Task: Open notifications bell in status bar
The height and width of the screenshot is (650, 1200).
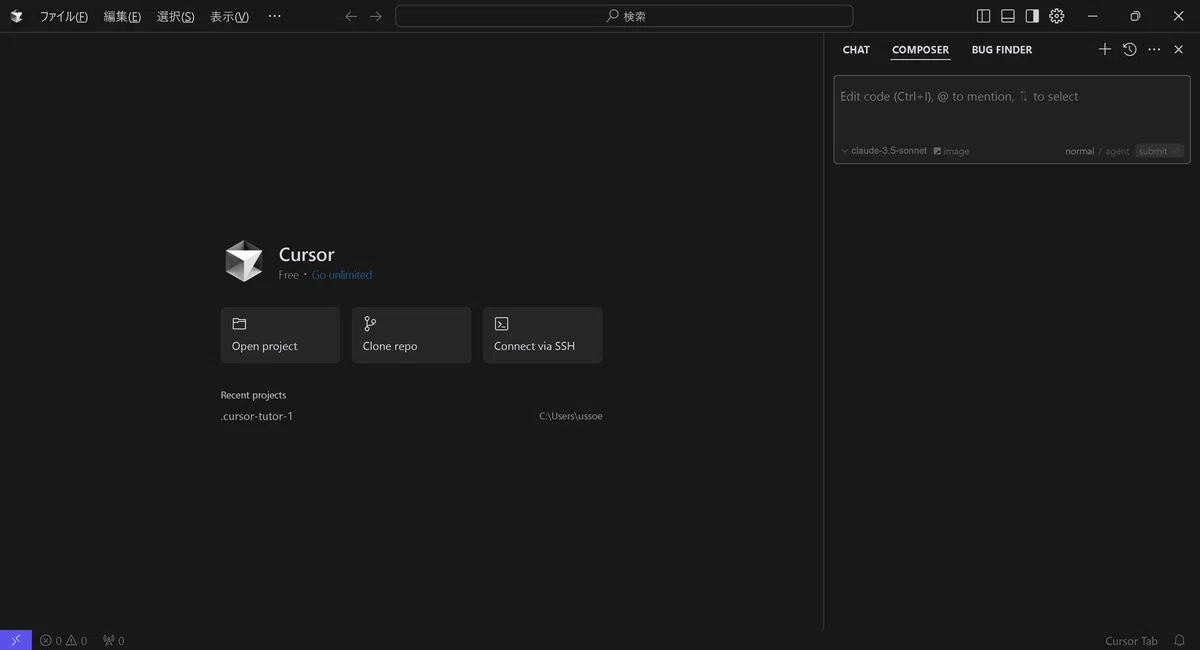Action: tap(1179, 640)
